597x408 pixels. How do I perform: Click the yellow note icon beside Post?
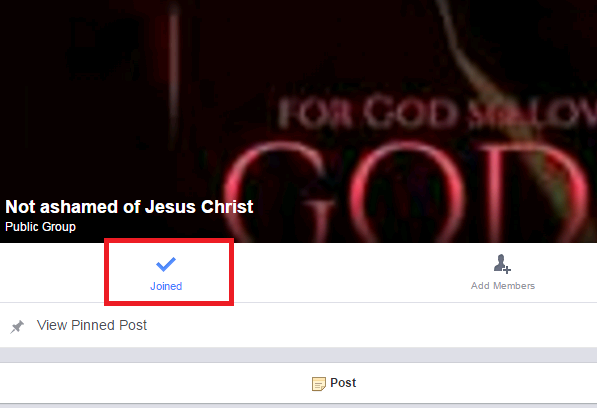319,384
